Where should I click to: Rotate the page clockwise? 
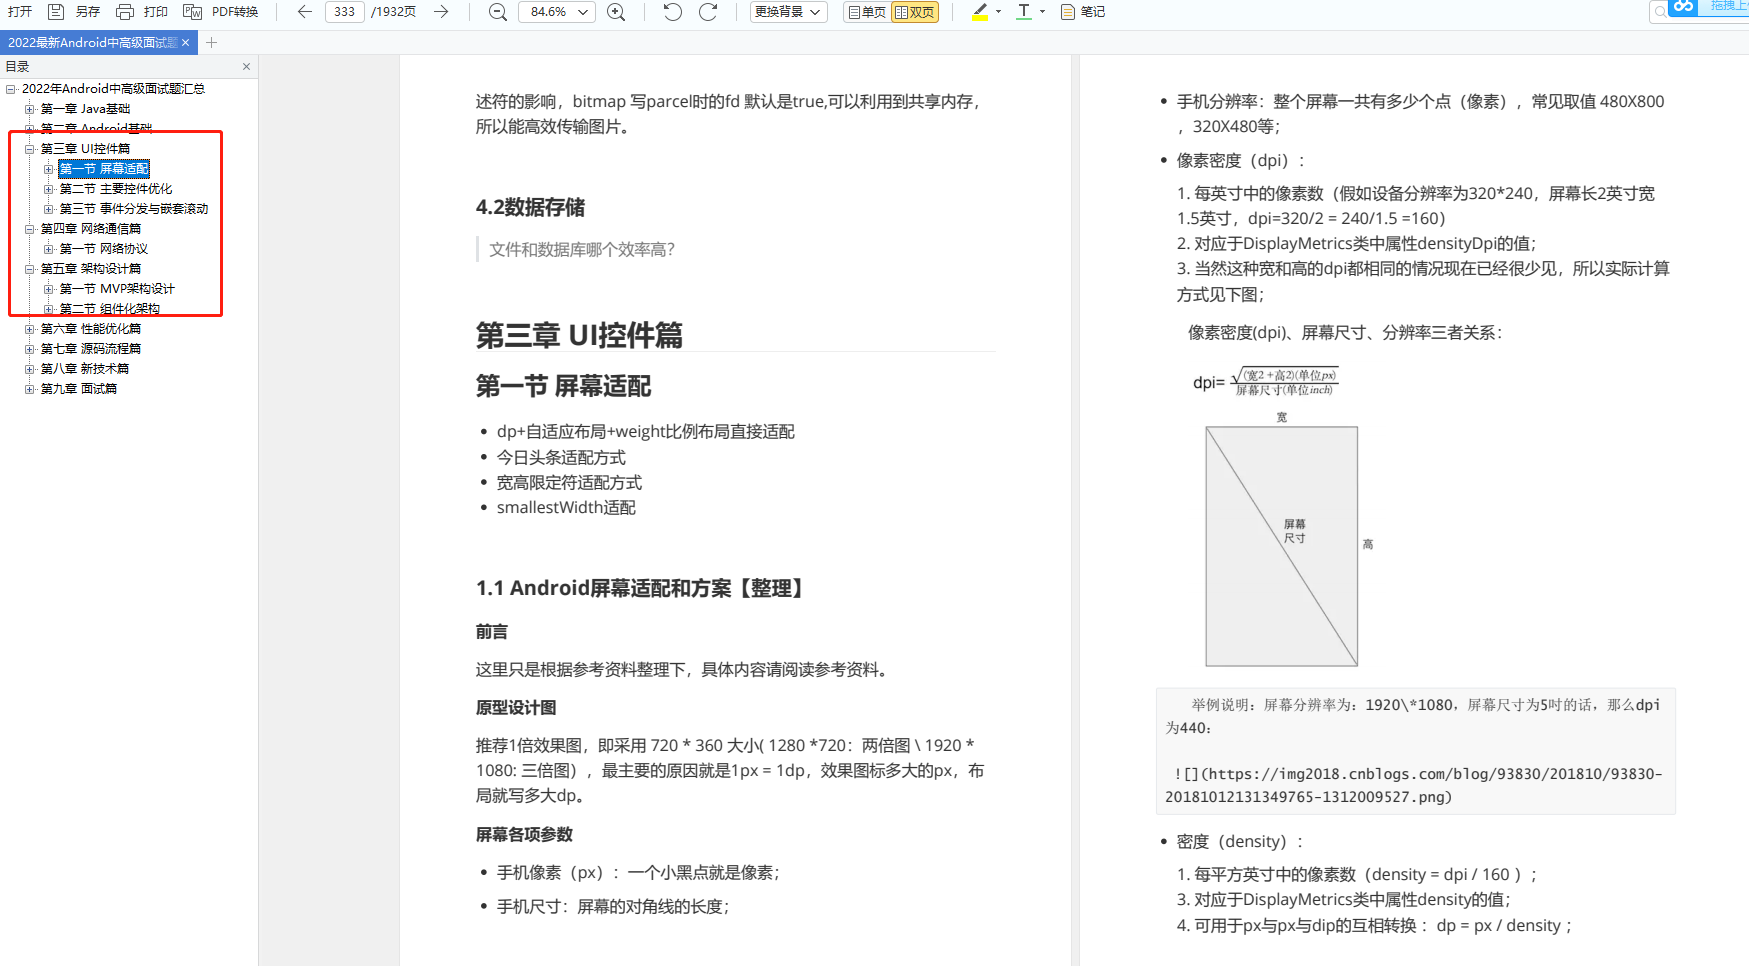(x=708, y=12)
